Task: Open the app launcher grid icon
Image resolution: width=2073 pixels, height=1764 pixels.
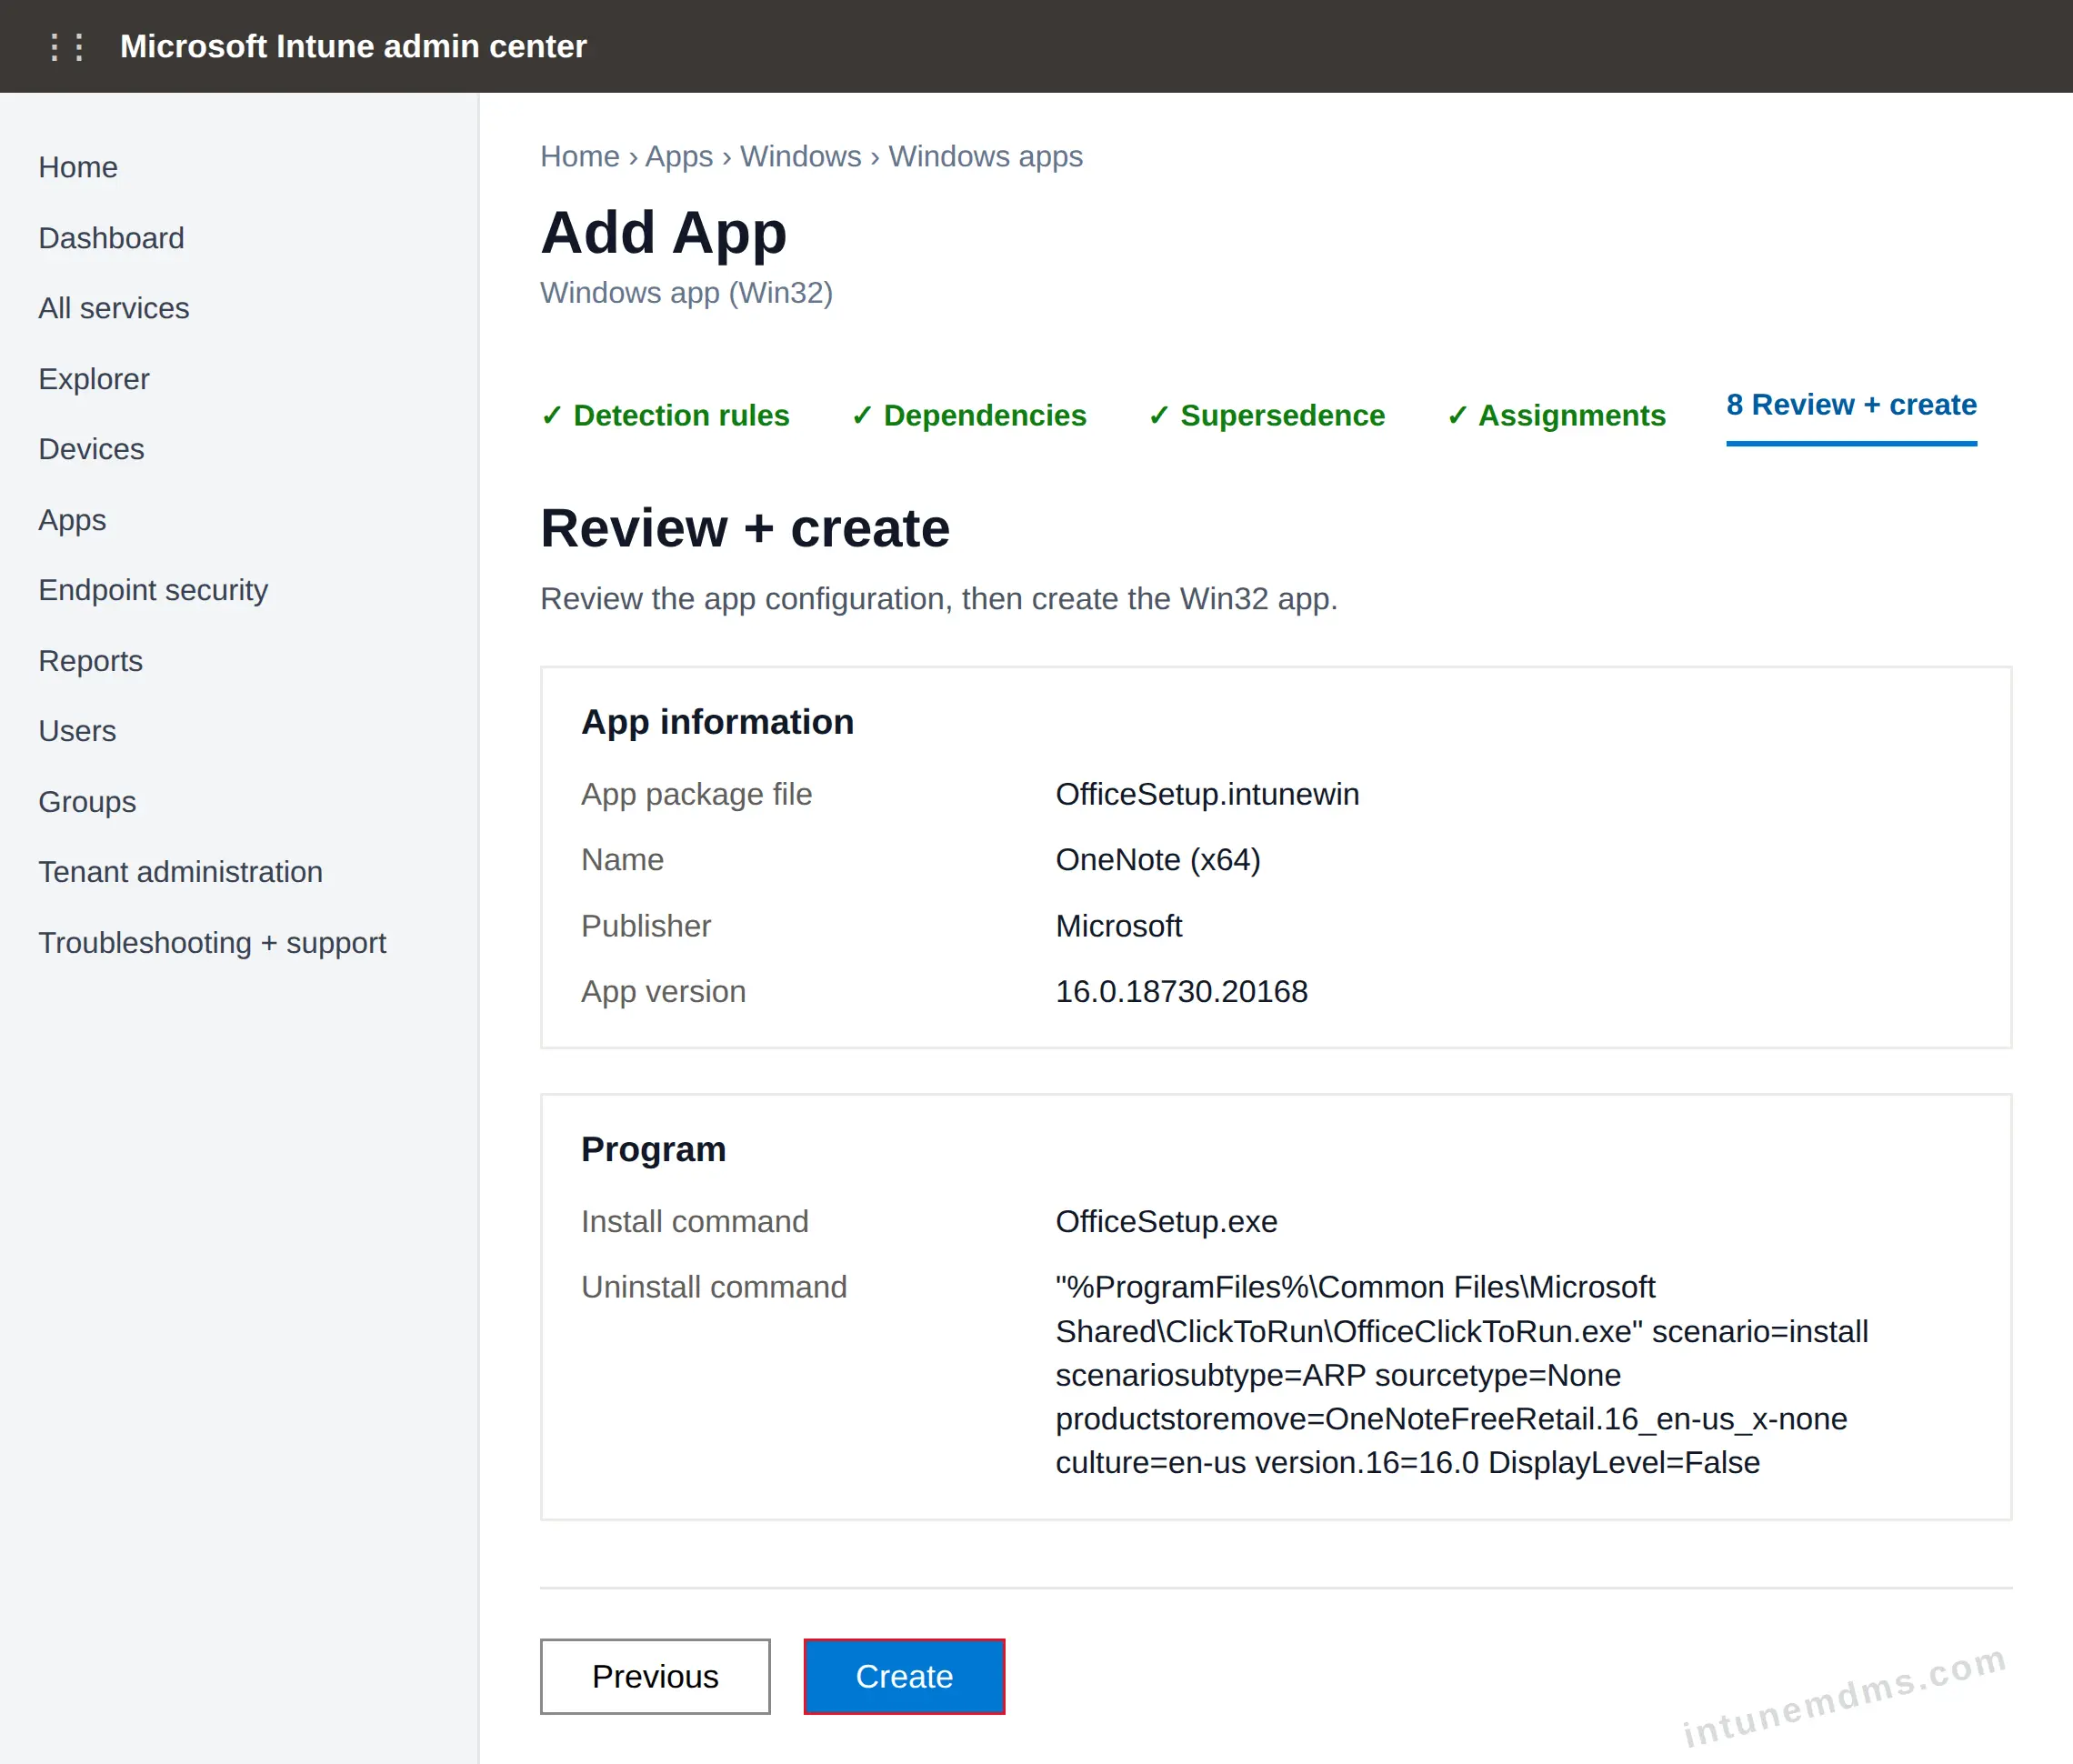Action: click(67, 47)
